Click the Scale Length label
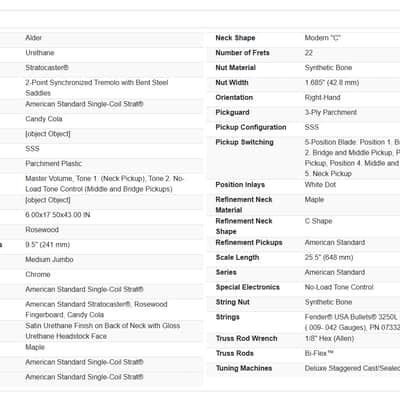This screenshot has height=400, width=400. (x=237, y=257)
